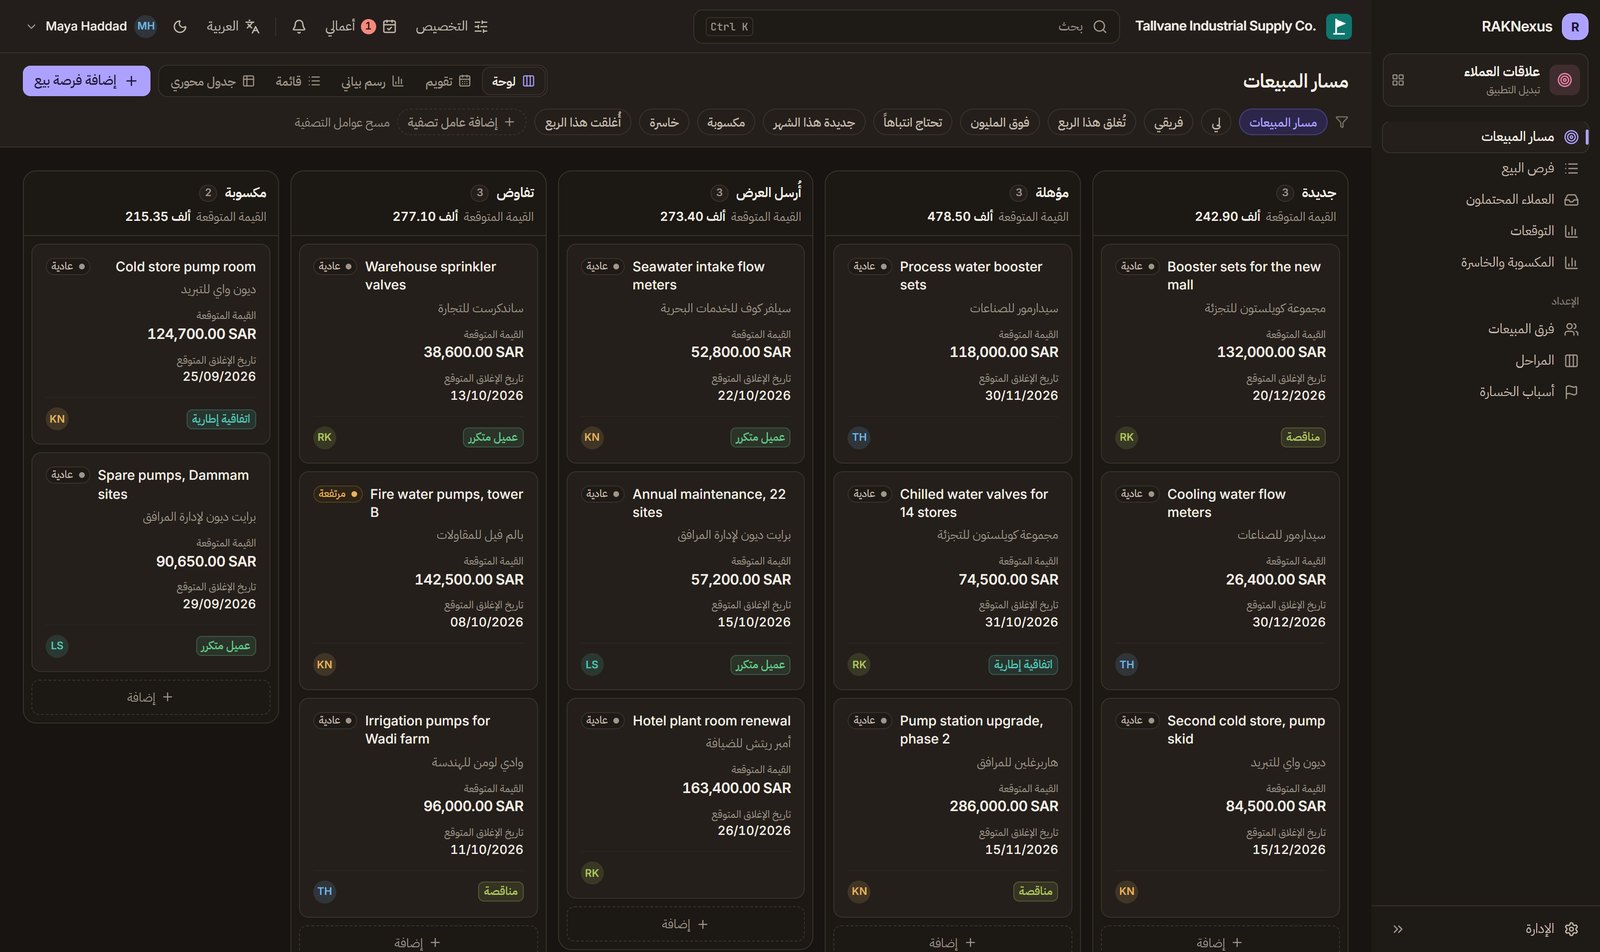The image size is (1600, 952).
Task: Open علاقات العملاء app switcher
Action: (1485, 80)
